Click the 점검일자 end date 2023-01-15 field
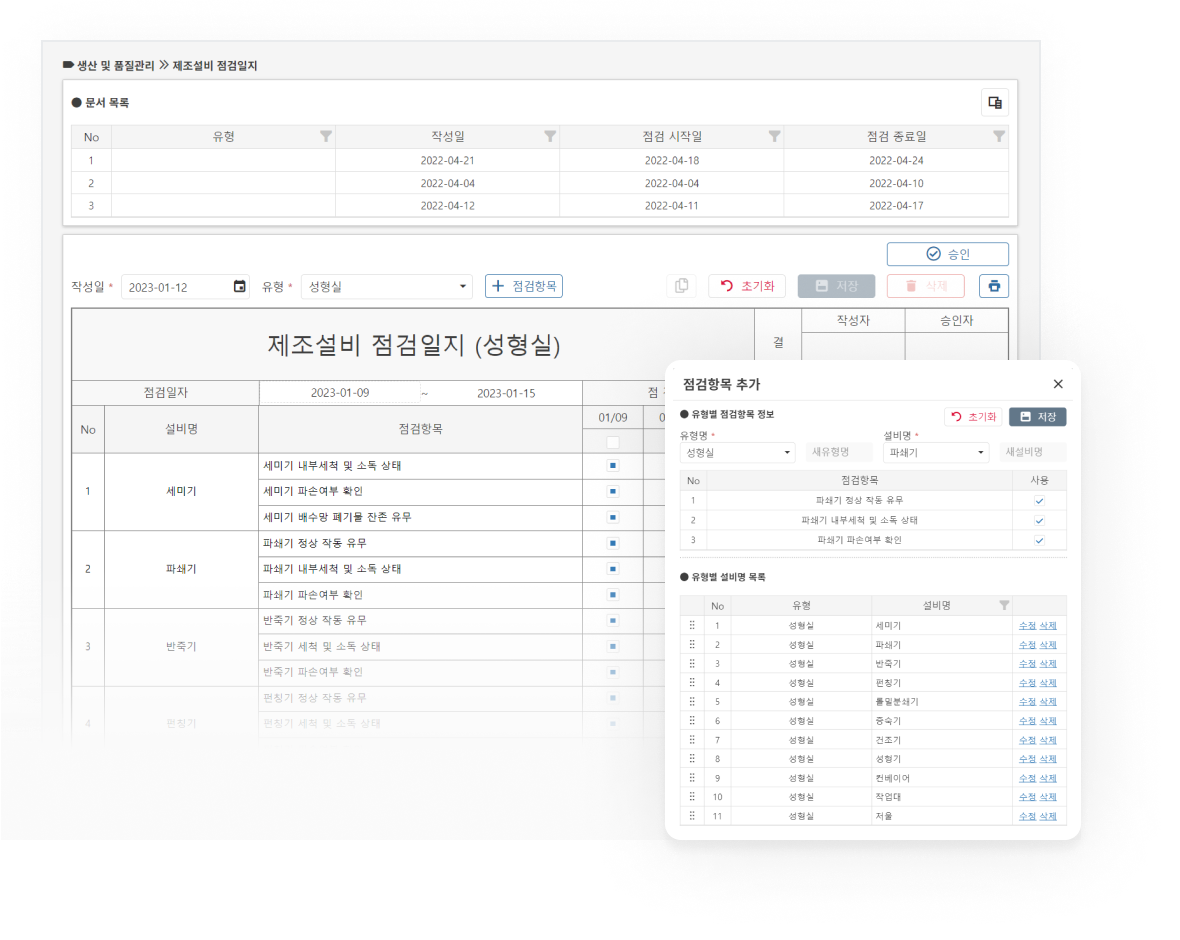This screenshot has width=1180, height=940. [x=506, y=393]
